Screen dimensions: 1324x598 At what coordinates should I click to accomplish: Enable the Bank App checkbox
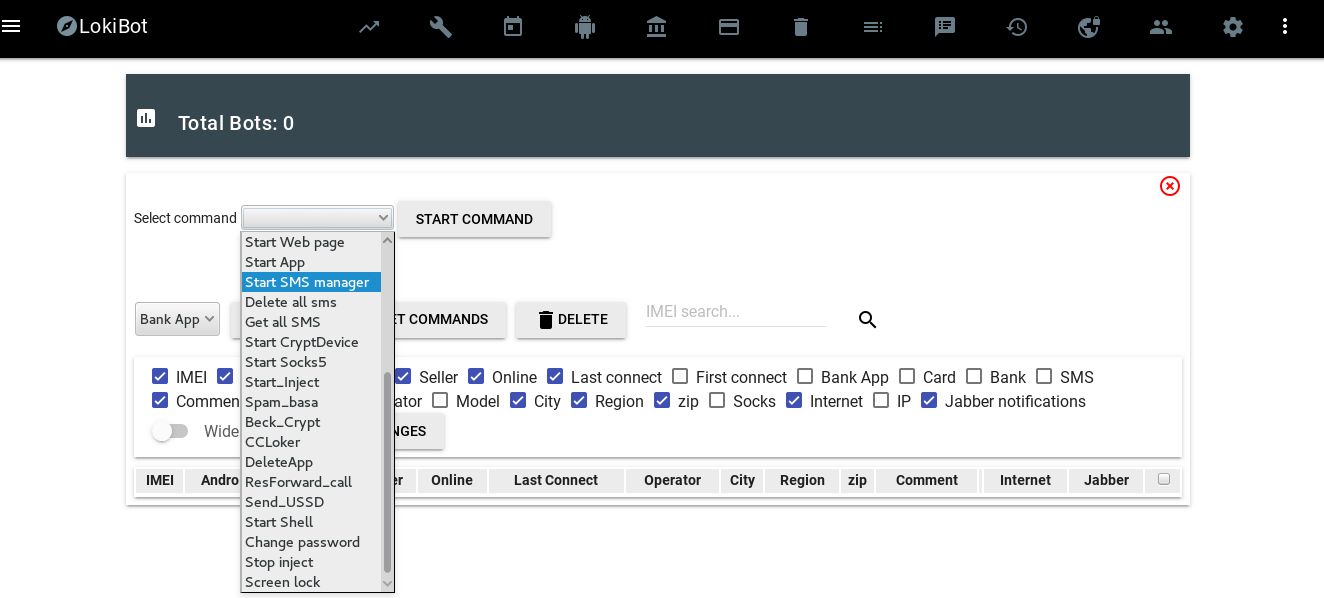click(805, 377)
